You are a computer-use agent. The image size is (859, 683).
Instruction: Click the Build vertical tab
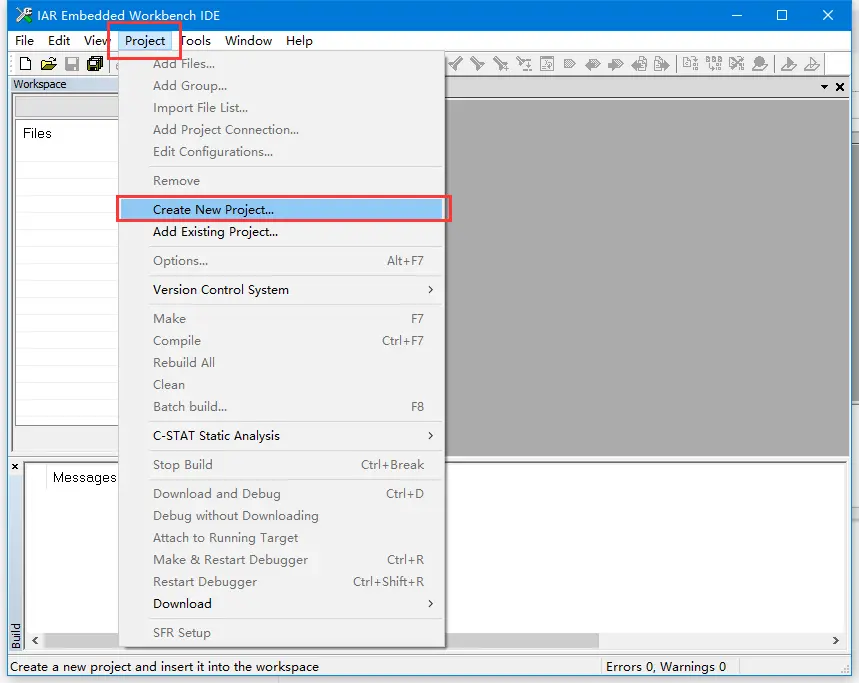point(16,635)
